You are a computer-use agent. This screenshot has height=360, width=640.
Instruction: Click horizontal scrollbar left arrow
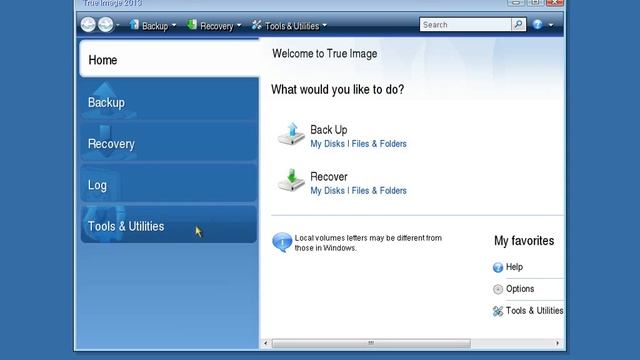(266, 343)
